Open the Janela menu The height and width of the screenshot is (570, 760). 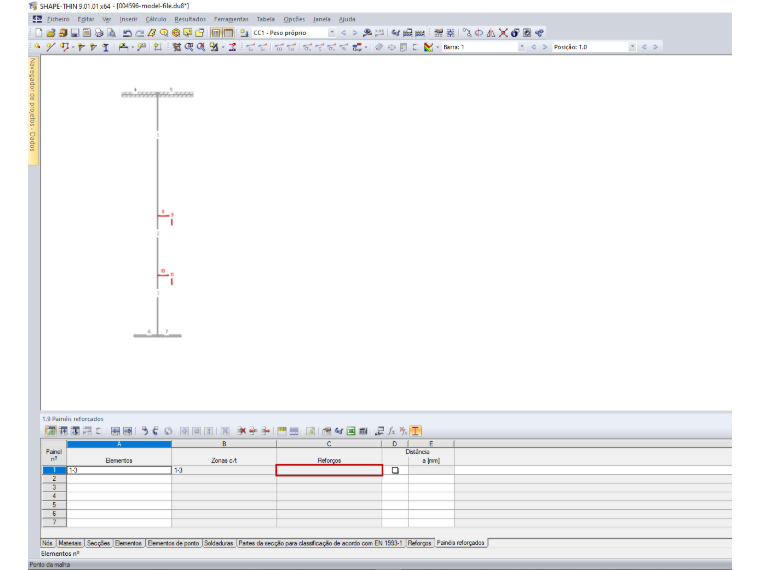point(321,19)
